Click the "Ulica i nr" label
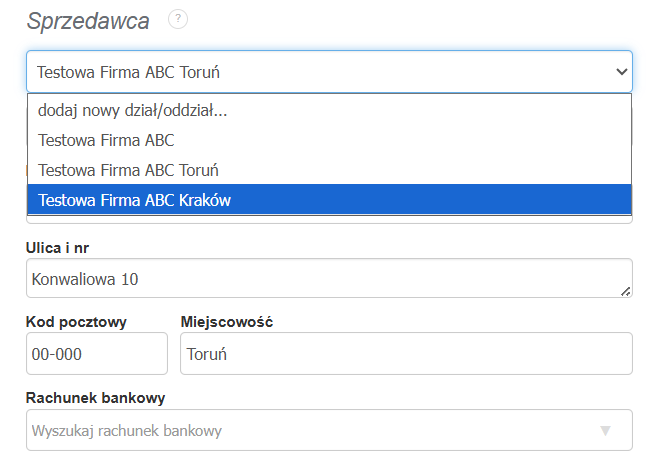 pyautogui.click(x=62, y=247)
